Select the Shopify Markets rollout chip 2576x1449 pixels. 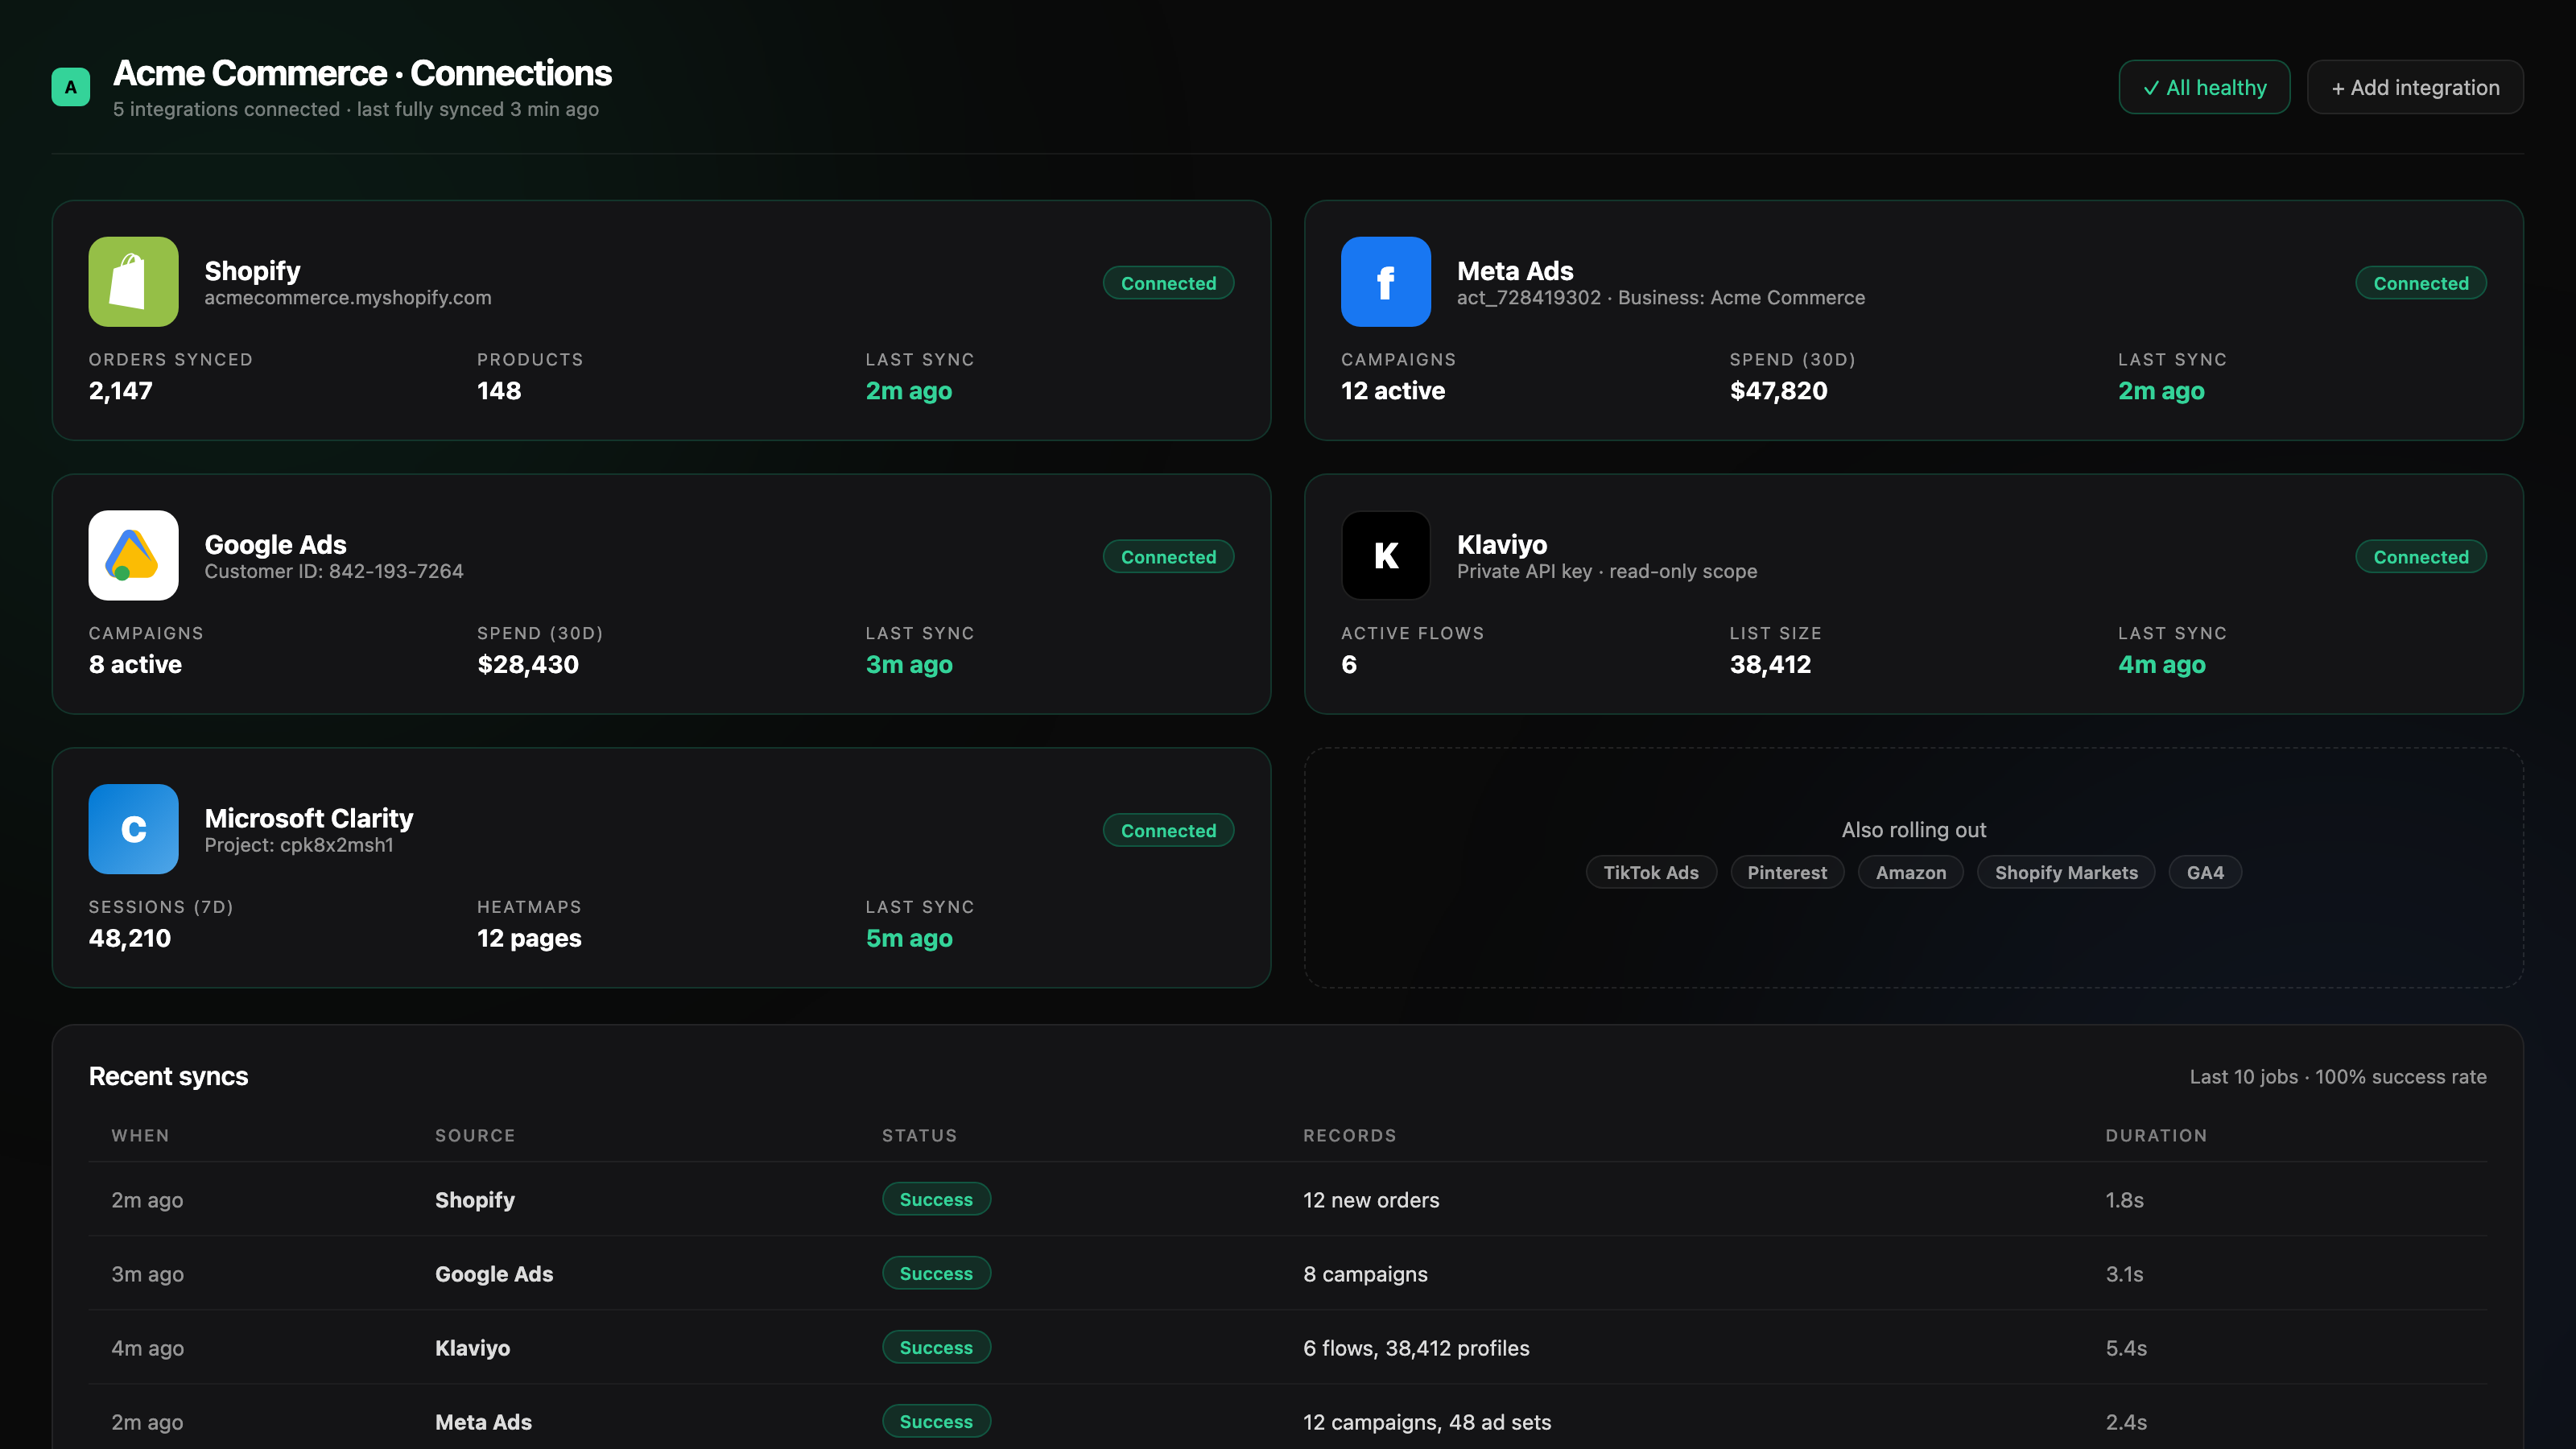2066,872
